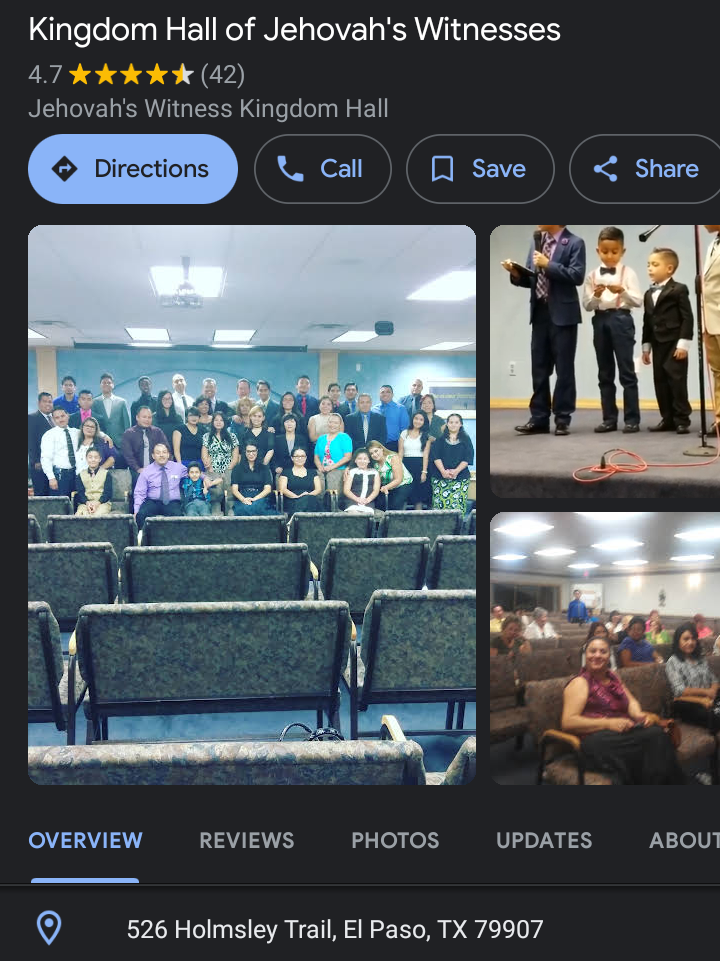Click the star rating icons
This screenshot has width=720, height=961.
pos(131,75)
